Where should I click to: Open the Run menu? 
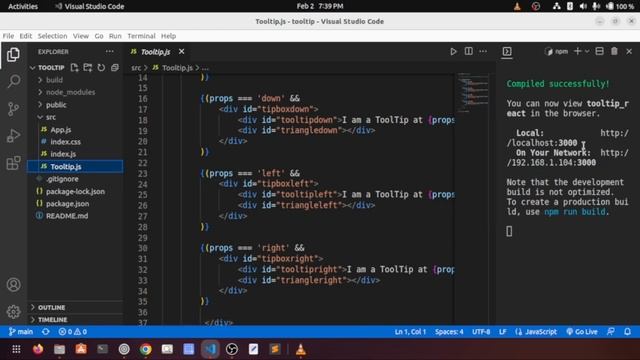click(x=115, y=36)
